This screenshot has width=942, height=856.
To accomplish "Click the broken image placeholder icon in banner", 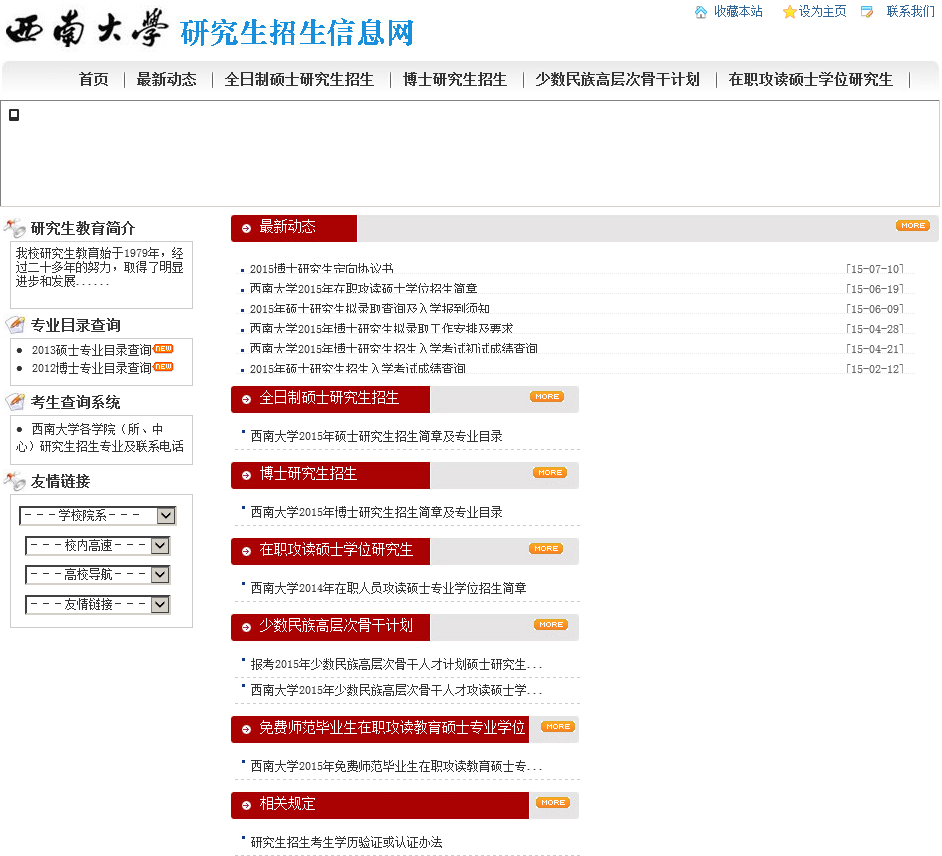I will coord(14,115).
